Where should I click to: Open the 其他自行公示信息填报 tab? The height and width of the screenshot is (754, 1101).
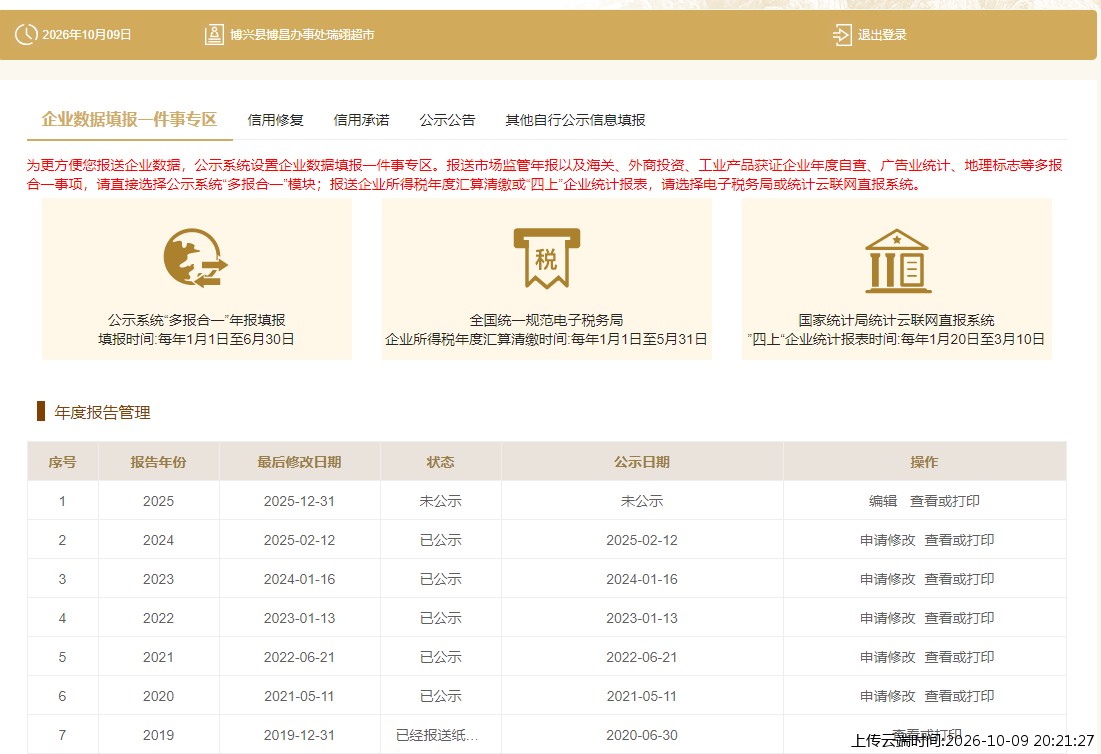[575, 120]
